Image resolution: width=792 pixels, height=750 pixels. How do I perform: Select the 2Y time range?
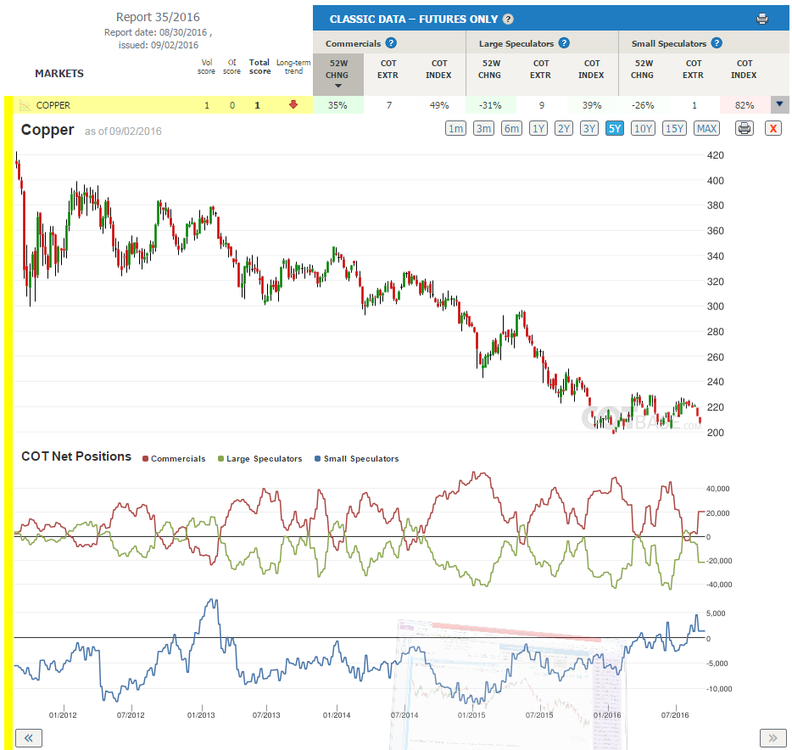(564, 128)
